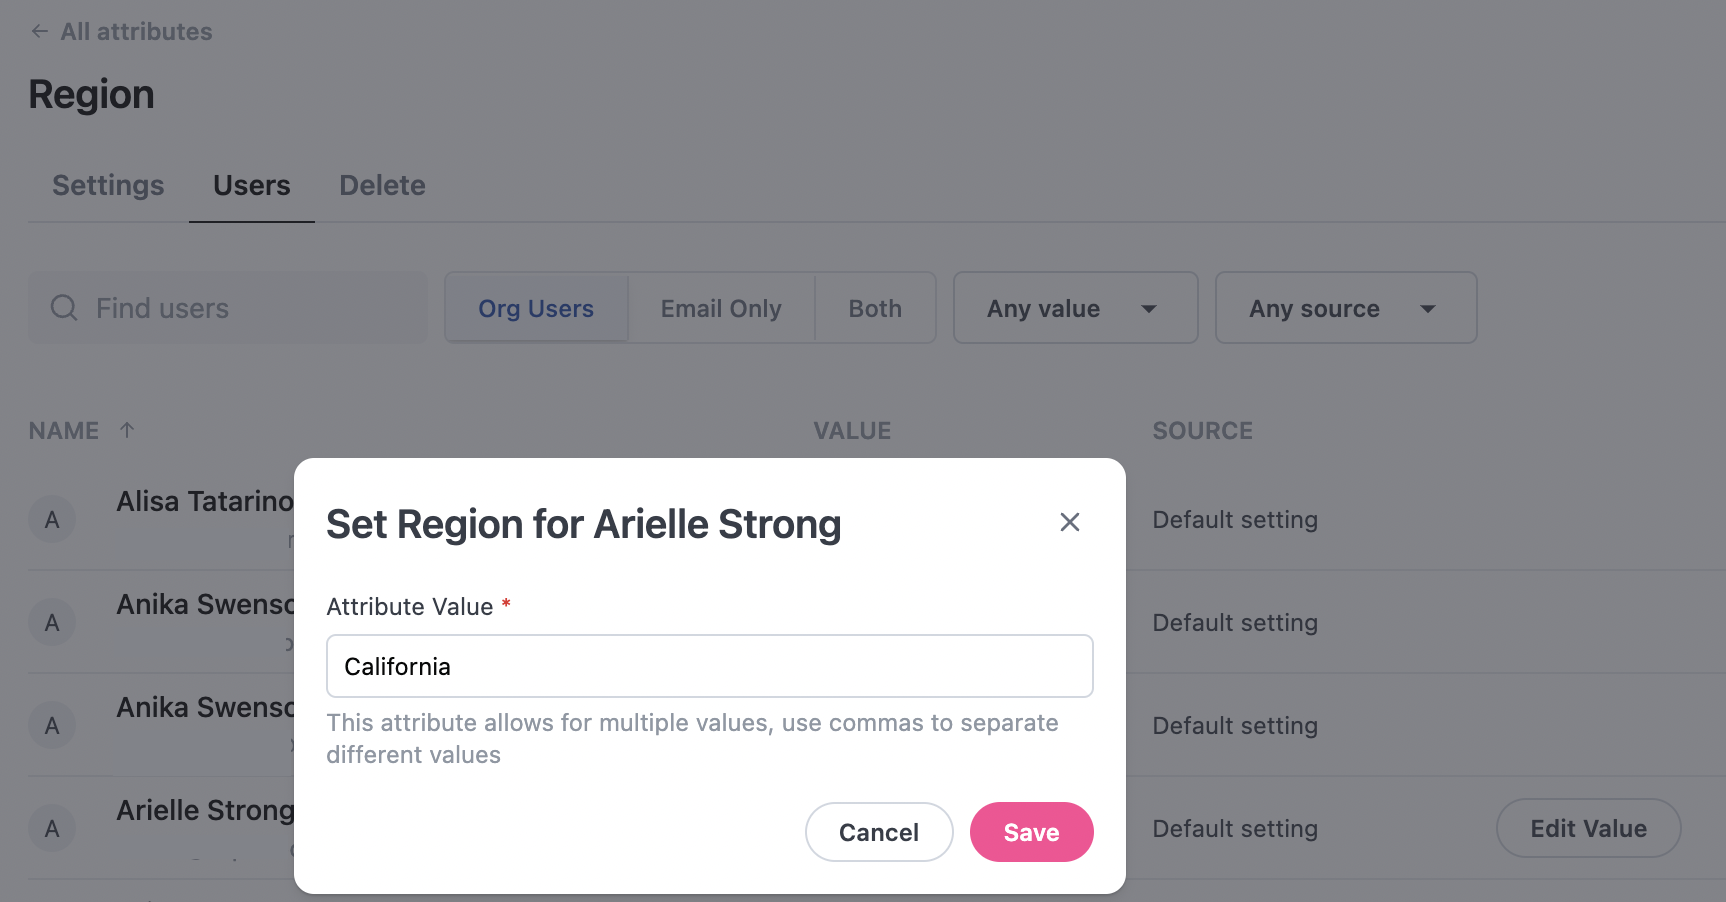Image resolution: width=1726 pixels, height=902 pixels.
Task: Click Alisa Tatarinov's avatar icon
Action: 52,520
